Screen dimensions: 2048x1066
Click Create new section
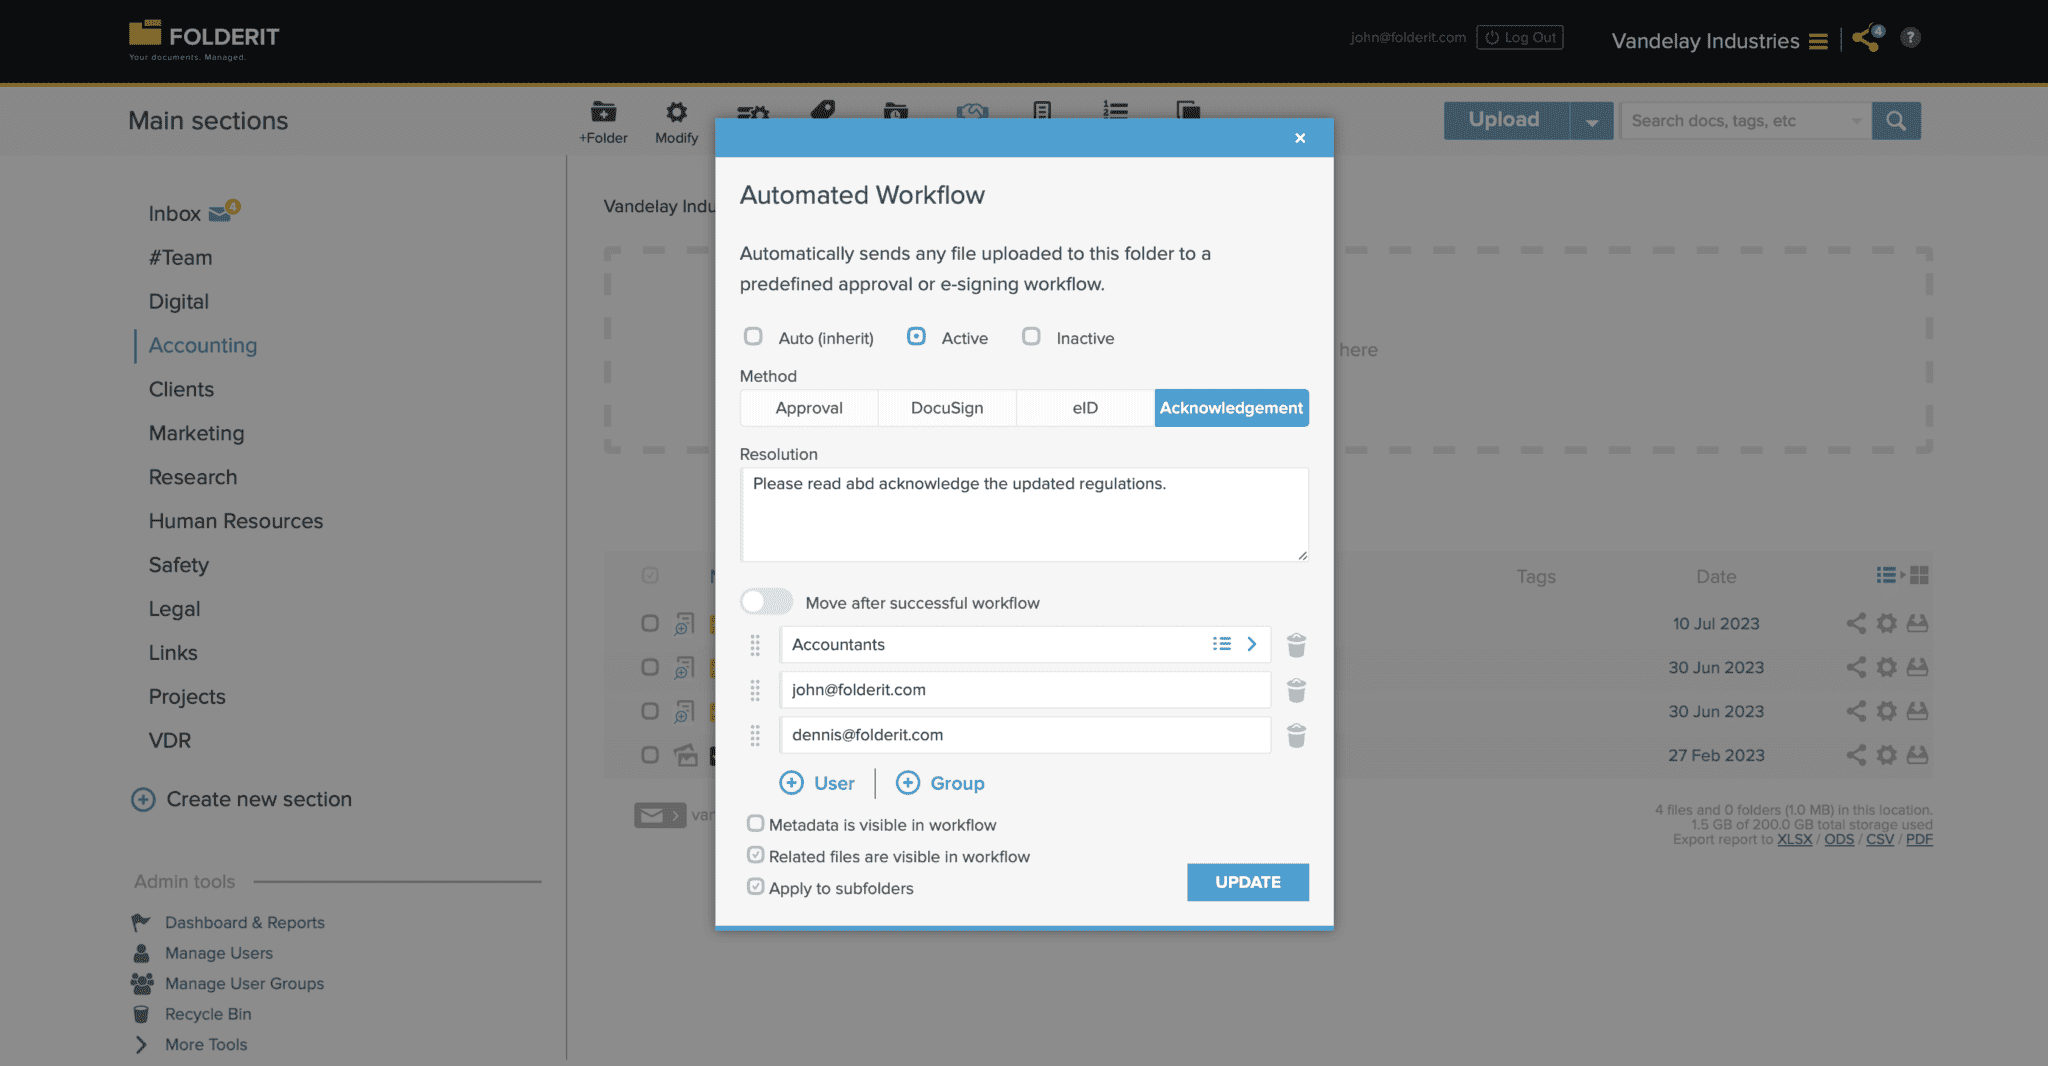click(x=241, y=799)
